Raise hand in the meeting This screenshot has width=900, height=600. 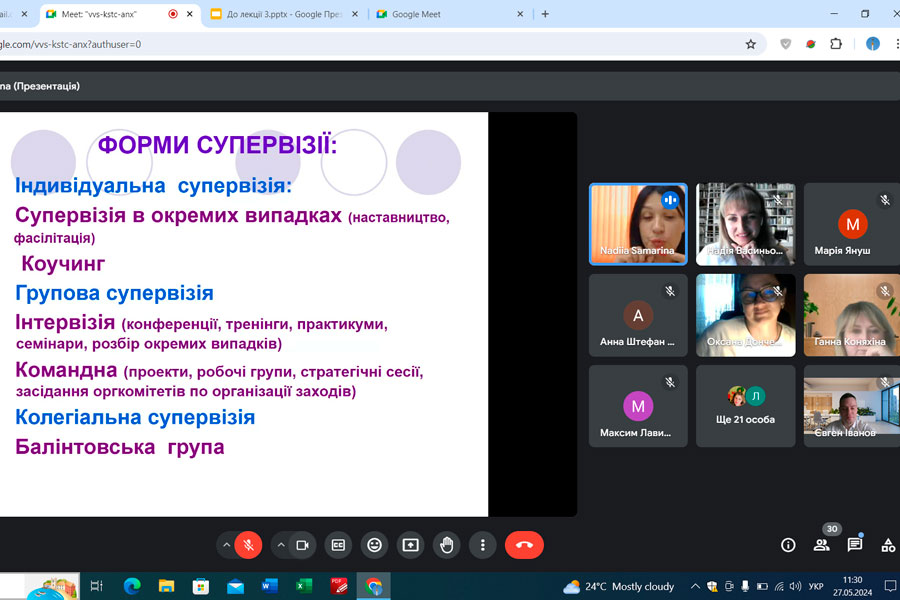pyautogui.click(x=447, y=545)
